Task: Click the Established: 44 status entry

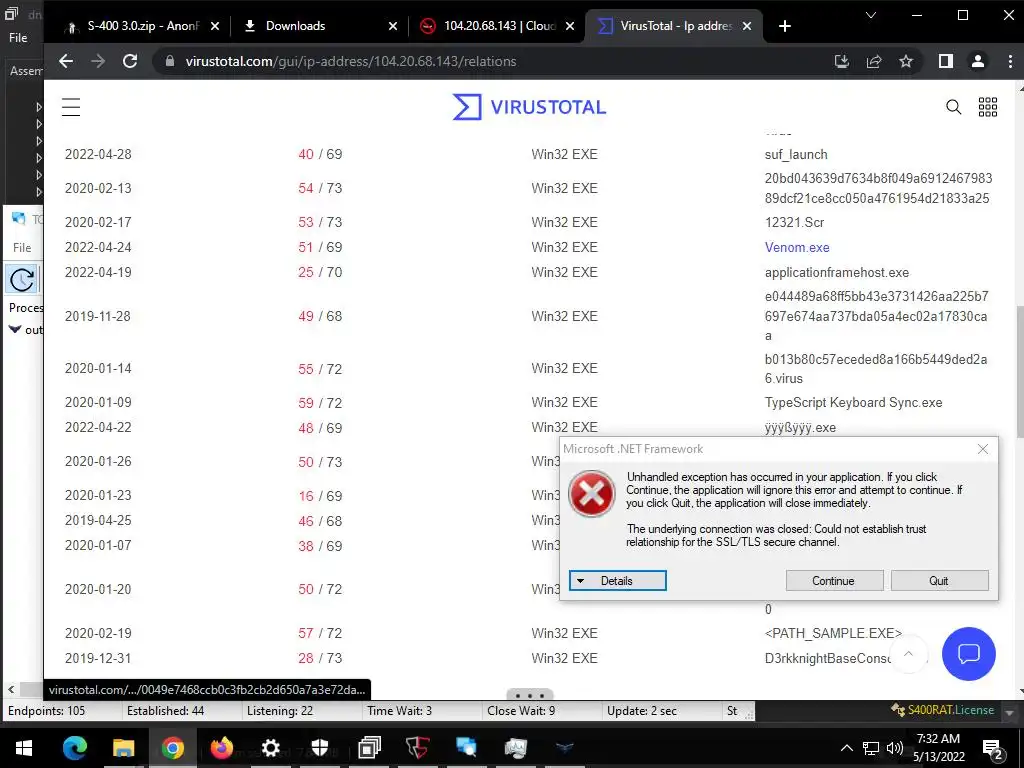Action: (165, 711)
